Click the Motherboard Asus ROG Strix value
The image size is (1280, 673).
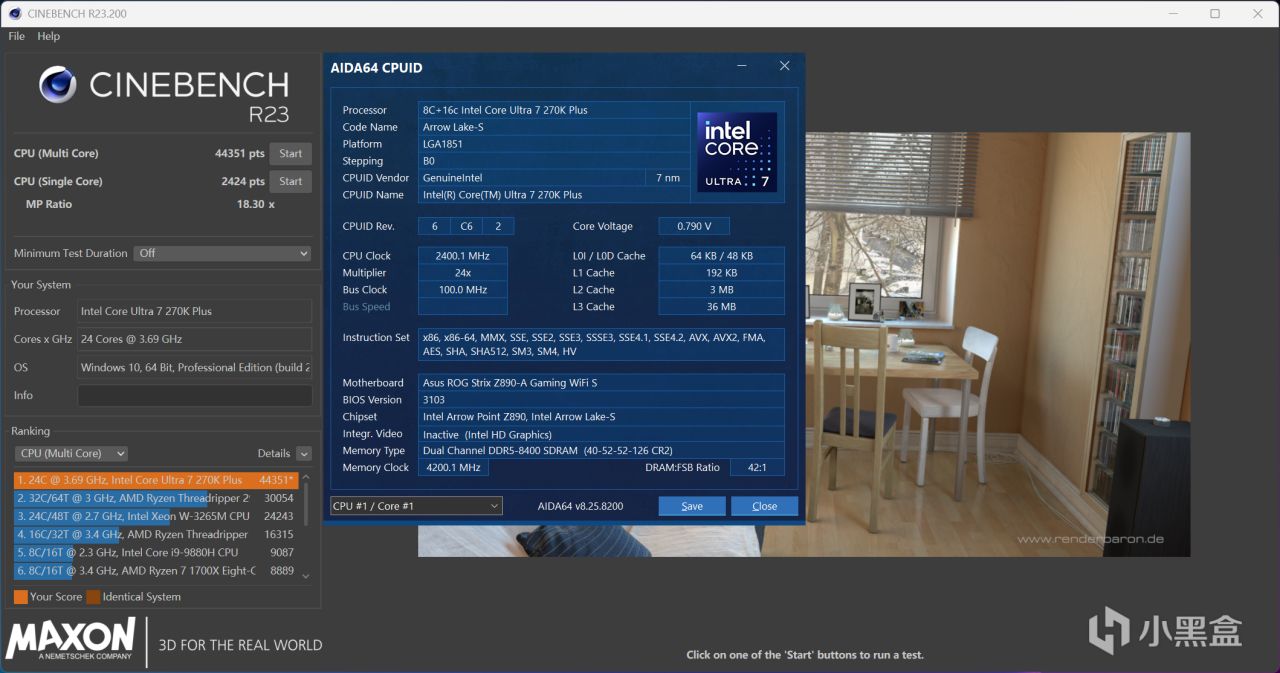coord(601,383)
